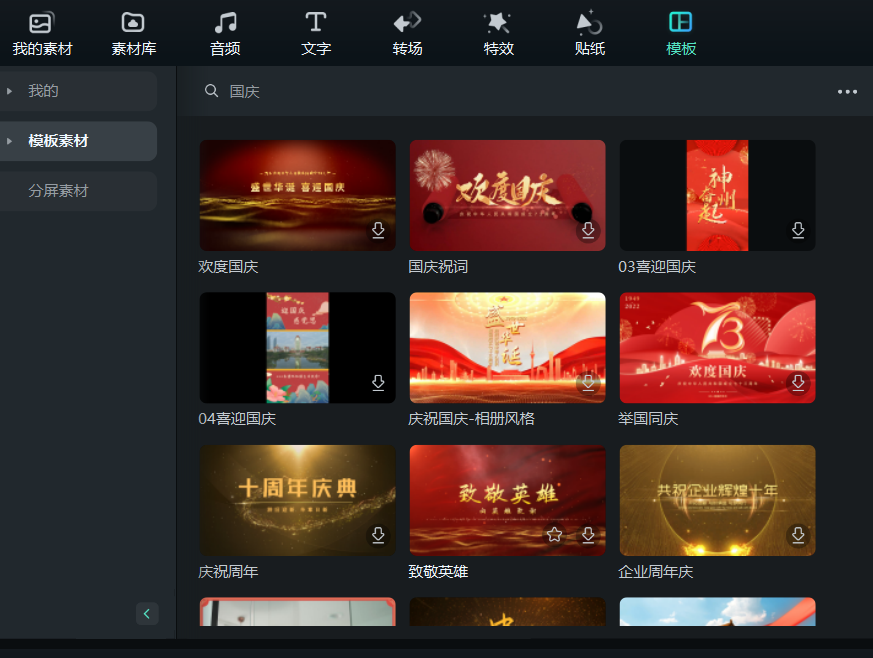Download the 欢度国庆 template
This screenshot has height=658, width=873.
pos(378,230)
